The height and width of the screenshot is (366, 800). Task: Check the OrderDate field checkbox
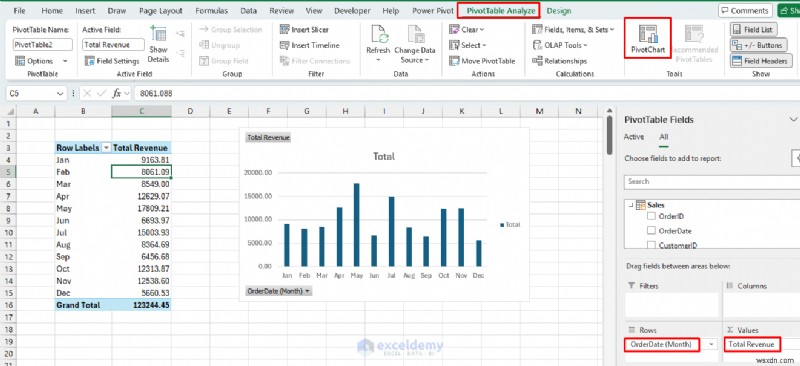pos(651,231)
